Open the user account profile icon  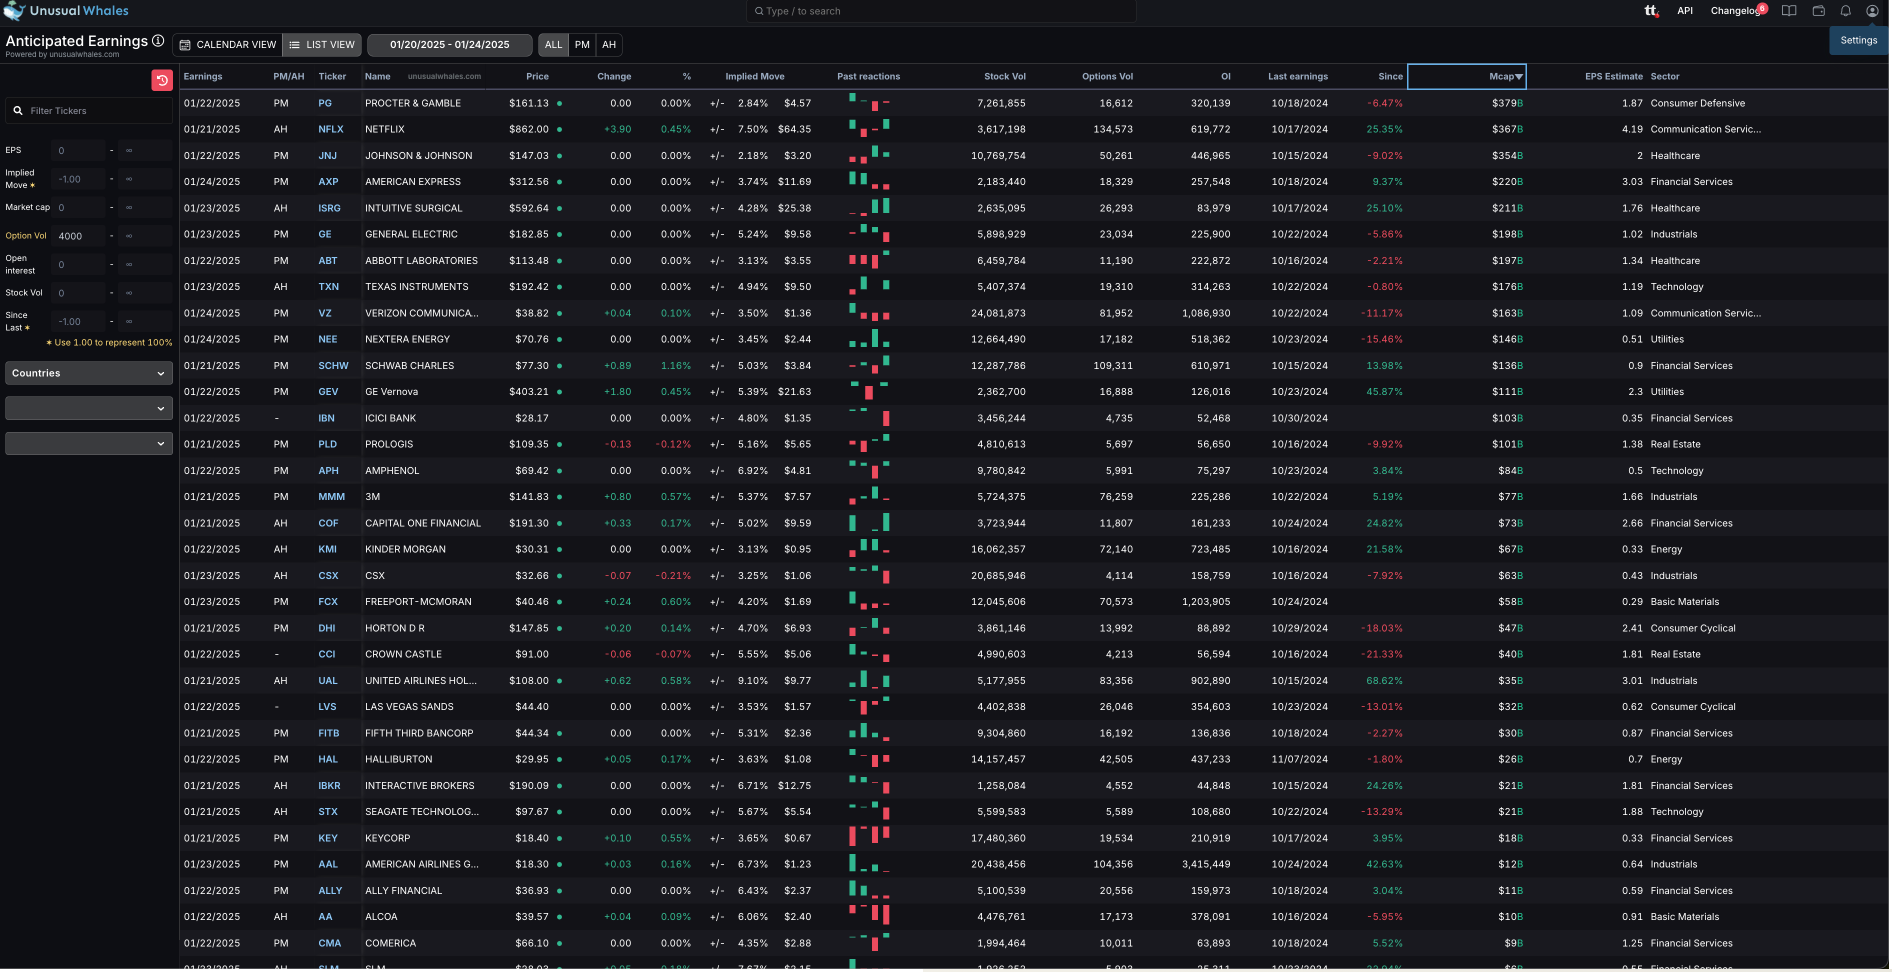point(1872,11)
